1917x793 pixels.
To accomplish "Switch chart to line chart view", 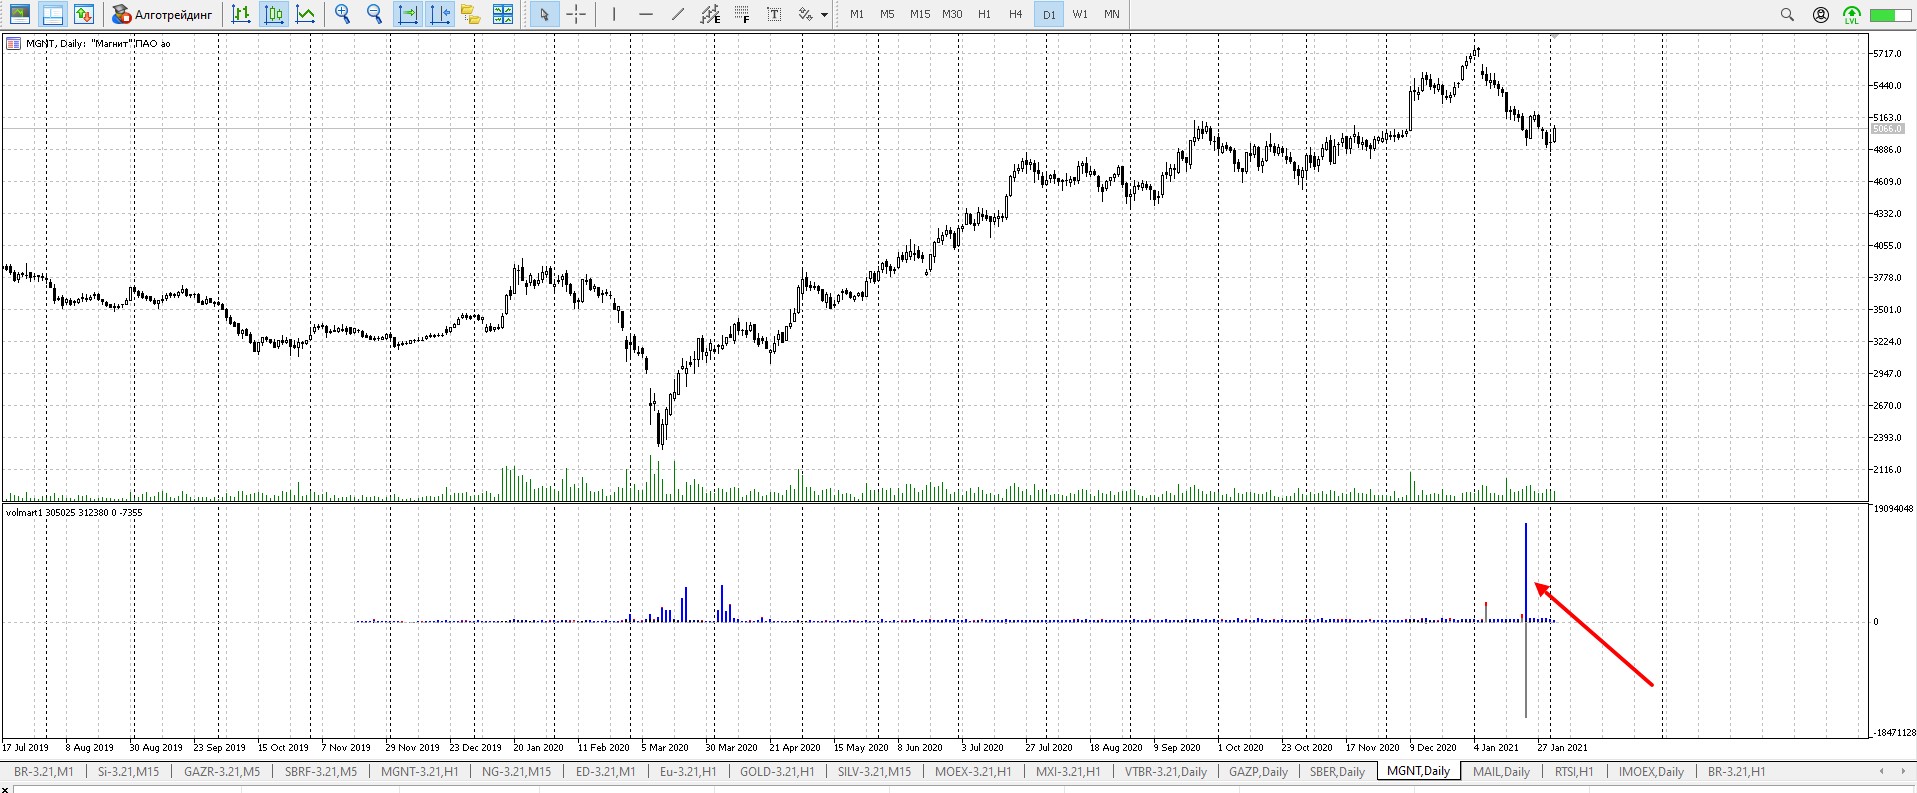I will pyautogui.click(x=306, y=14).
